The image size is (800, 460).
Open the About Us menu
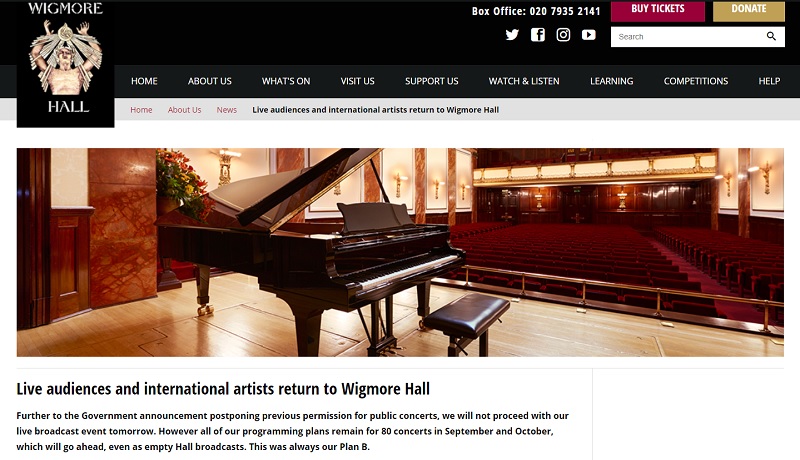[x=210, y=81]
